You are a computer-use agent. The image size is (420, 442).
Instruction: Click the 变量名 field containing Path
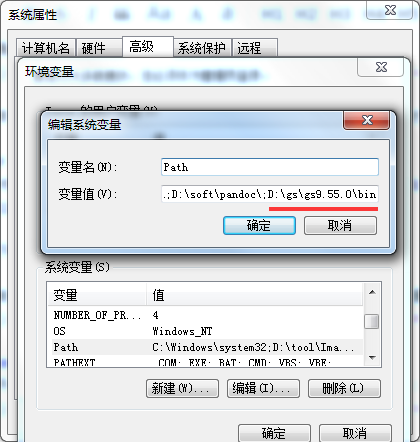[270, 167]
